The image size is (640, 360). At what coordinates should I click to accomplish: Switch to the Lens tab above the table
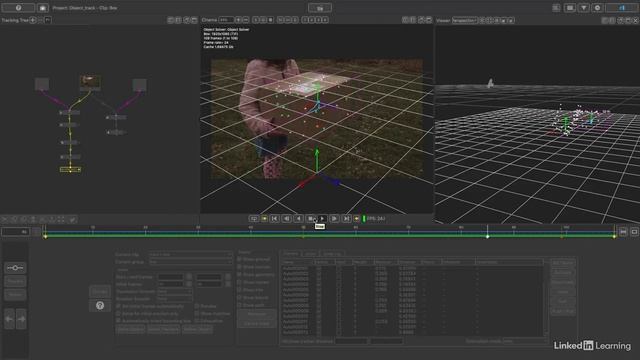(311, 254)
